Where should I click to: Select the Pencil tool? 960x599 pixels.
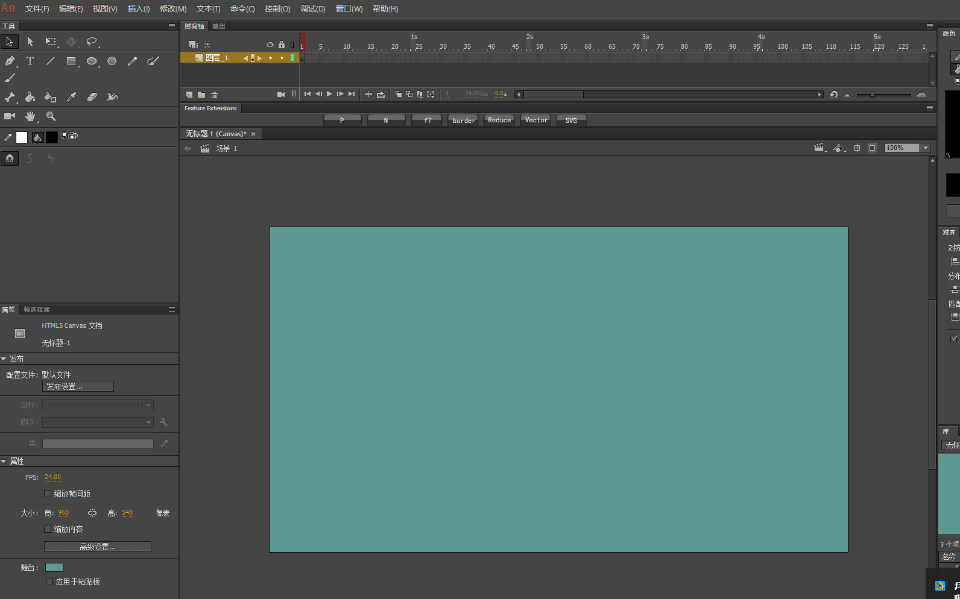132,61
